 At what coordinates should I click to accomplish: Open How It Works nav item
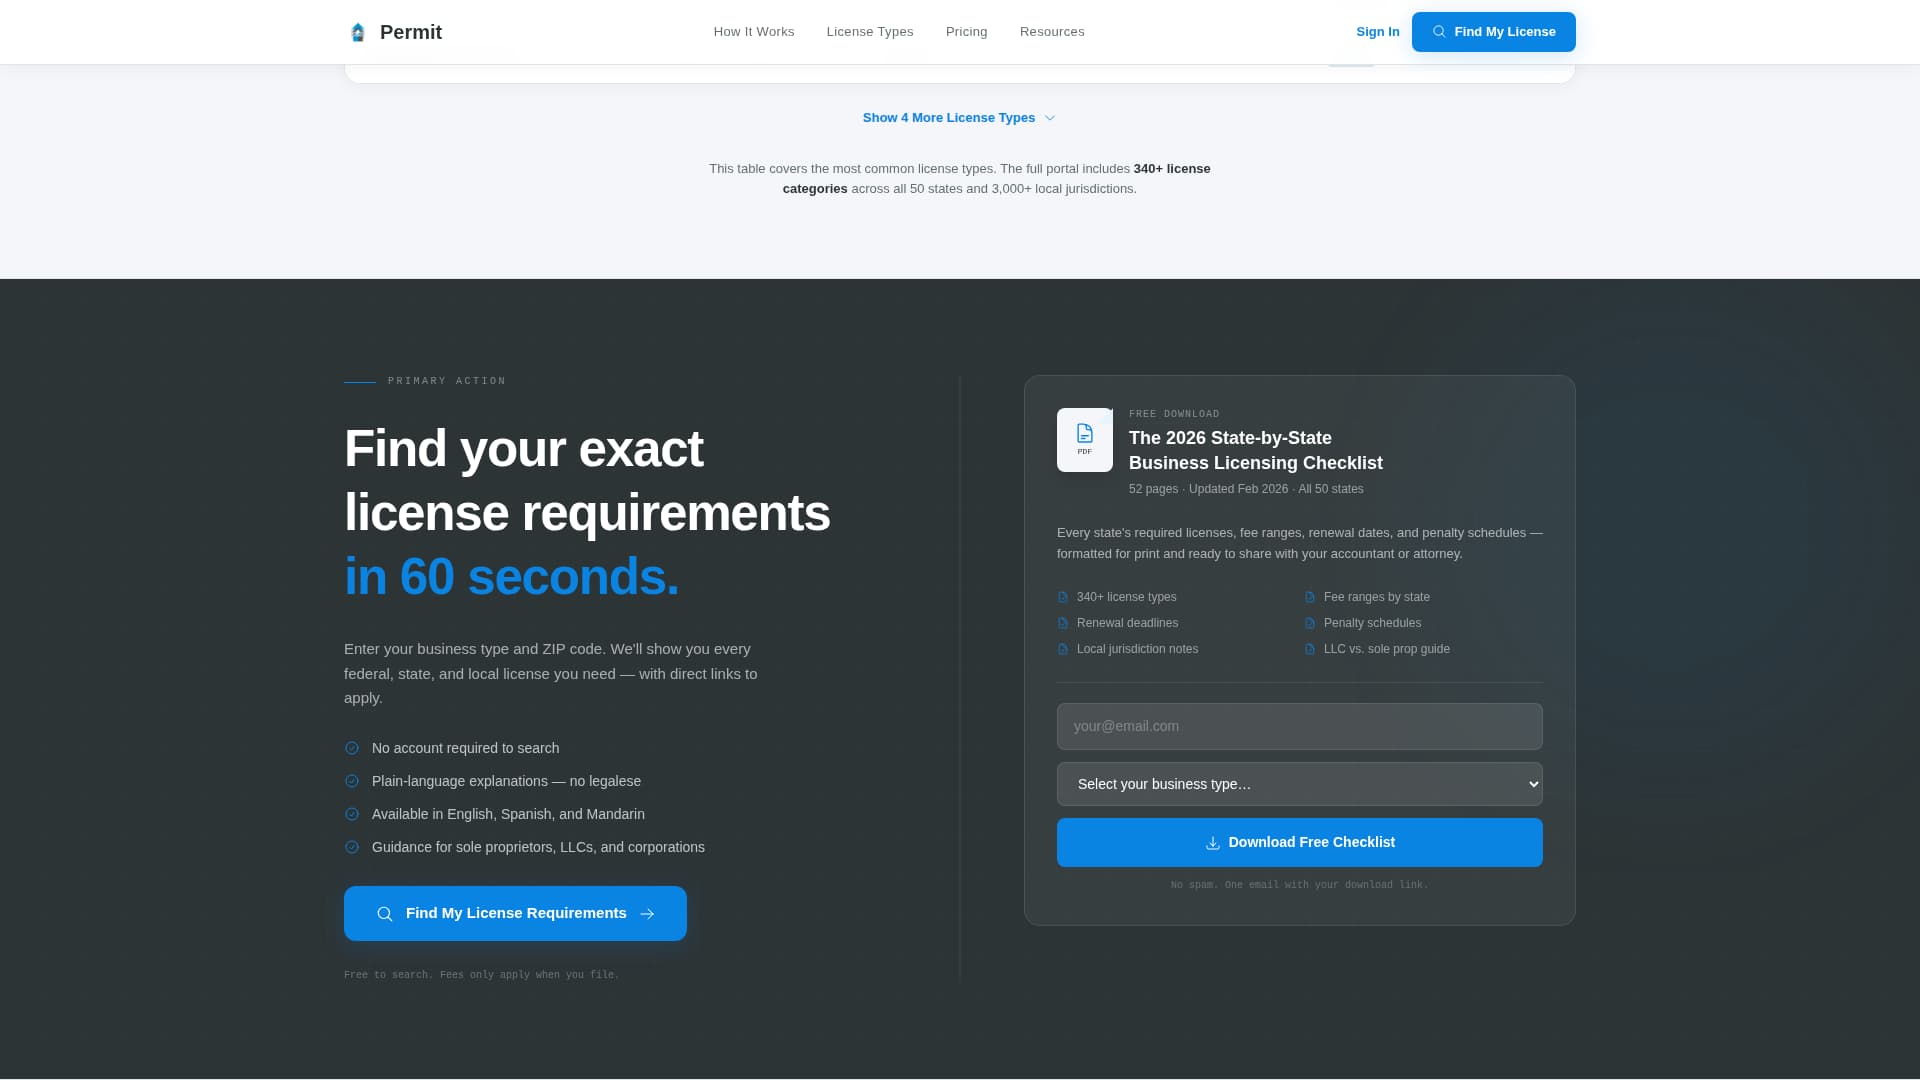[x=754, y=32]
